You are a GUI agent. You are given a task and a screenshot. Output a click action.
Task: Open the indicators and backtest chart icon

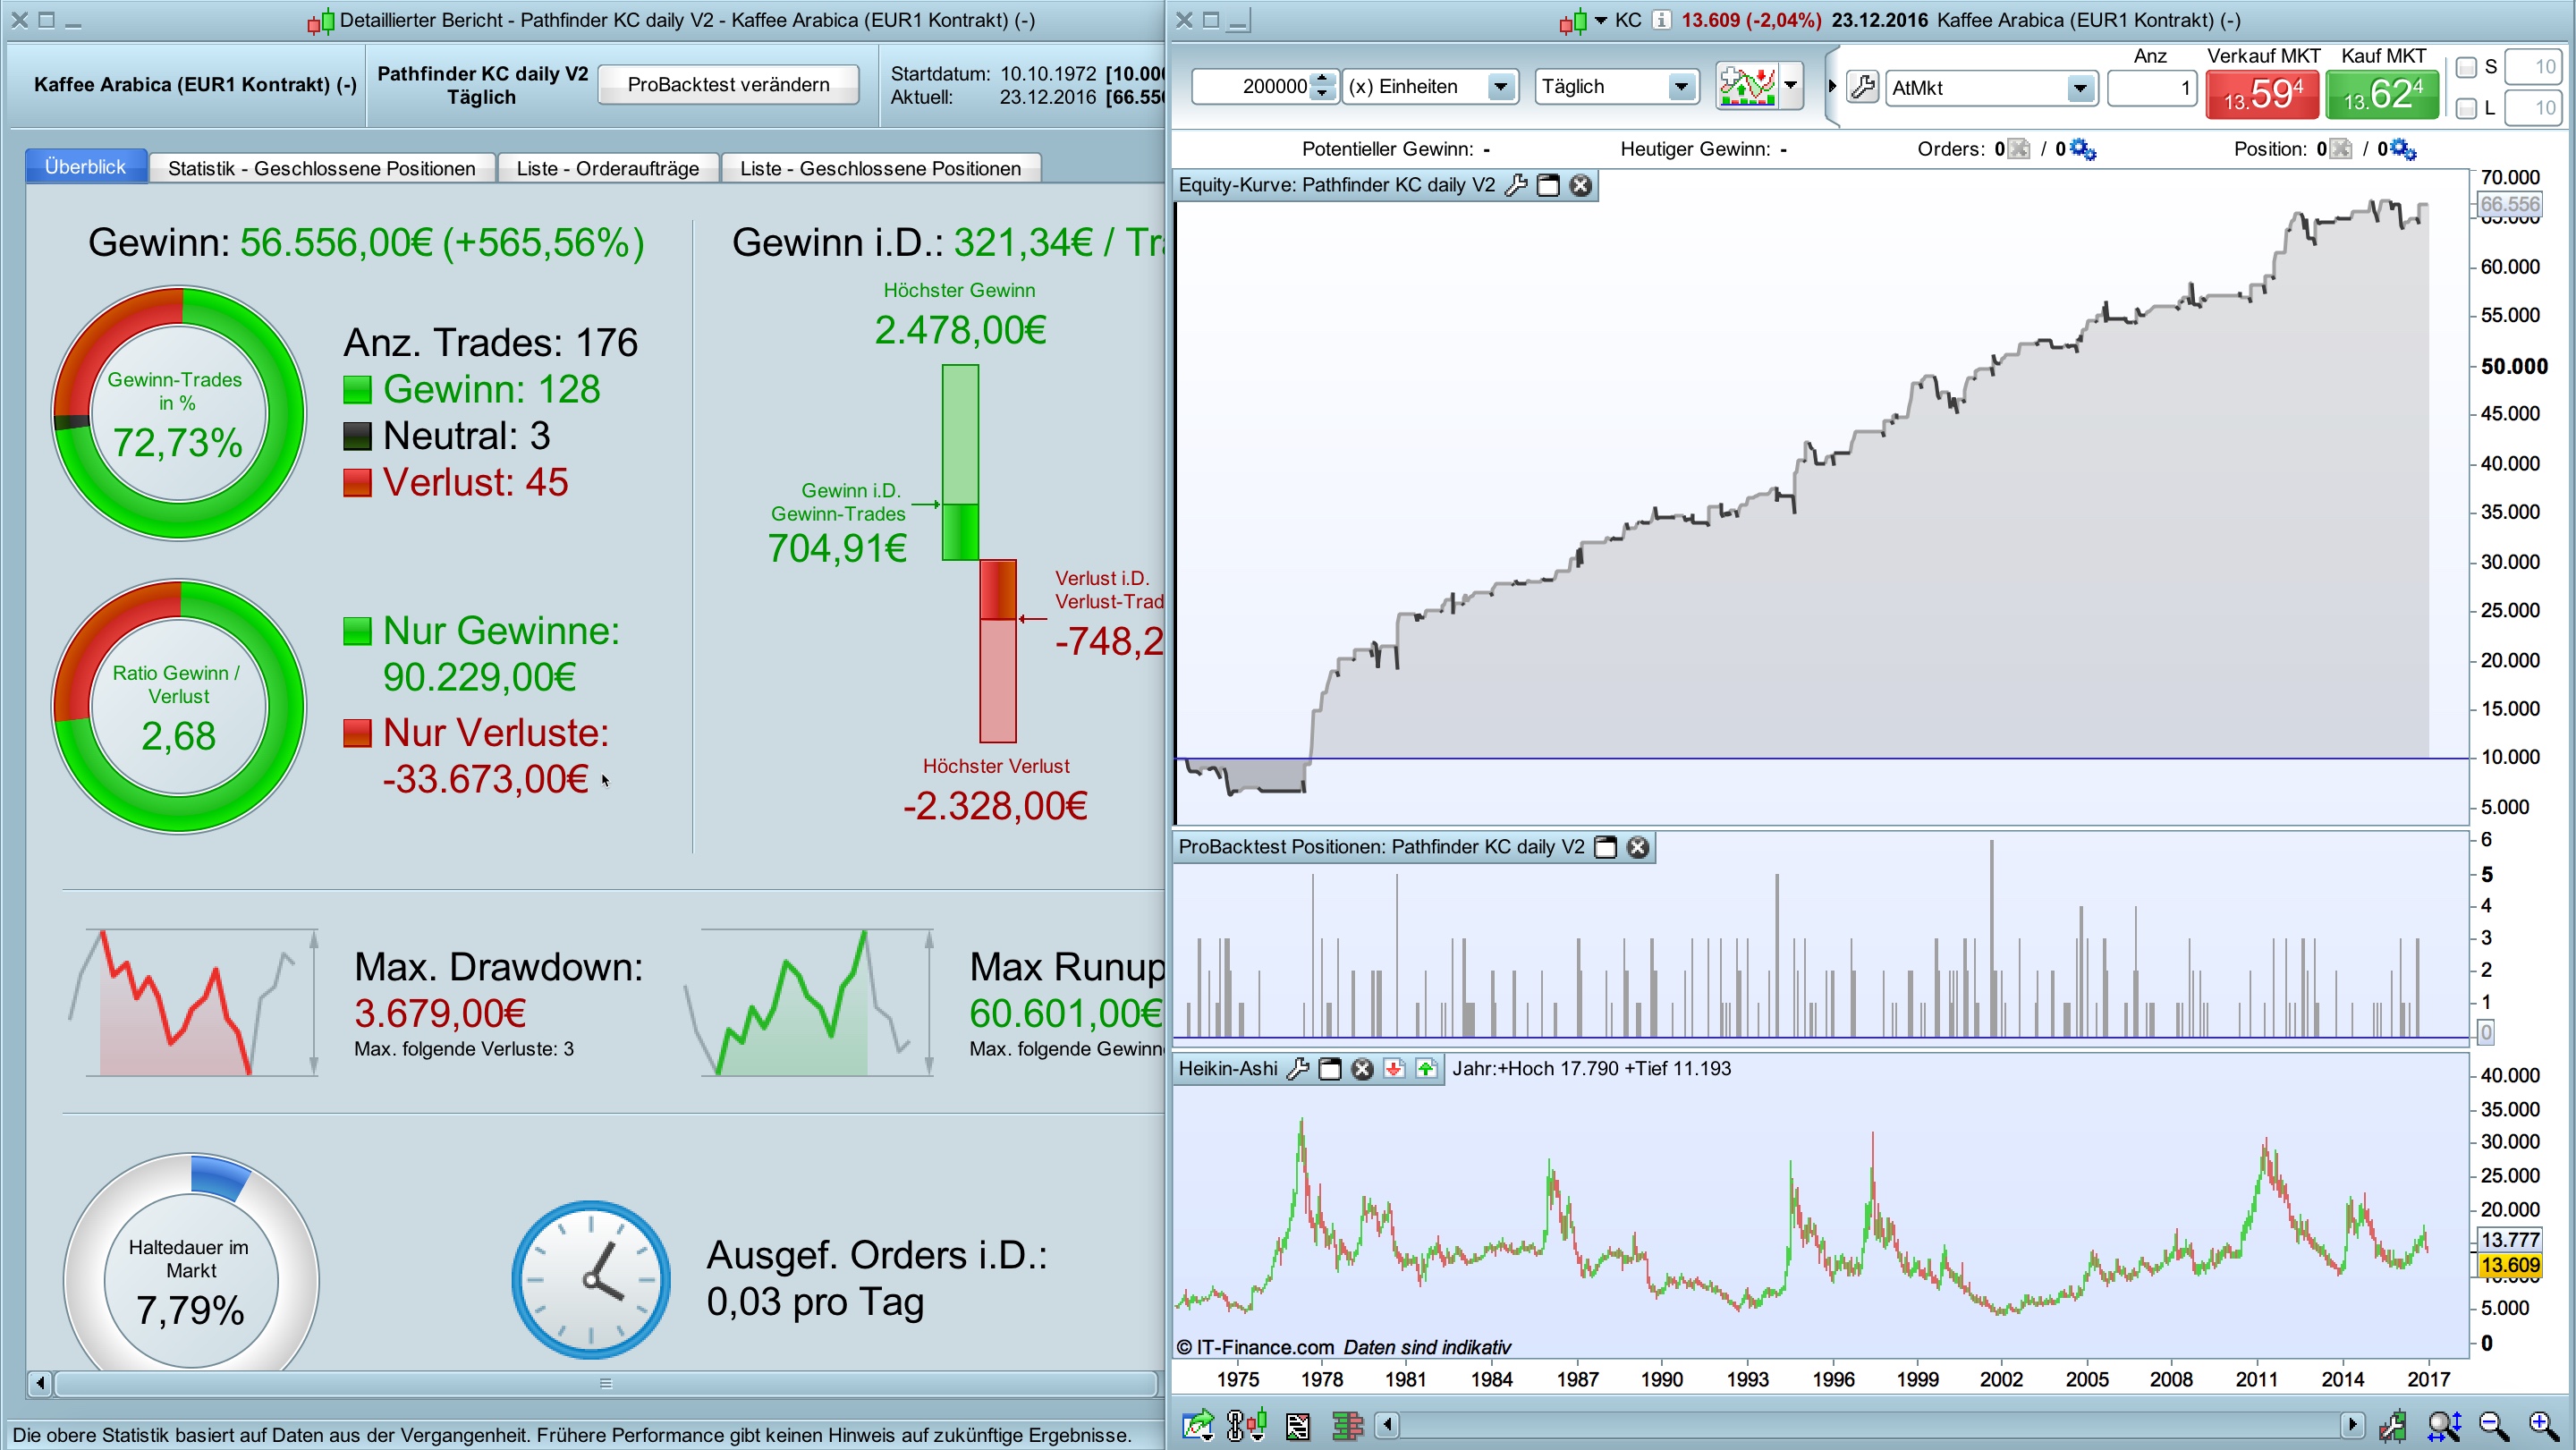pos(1746,87)
